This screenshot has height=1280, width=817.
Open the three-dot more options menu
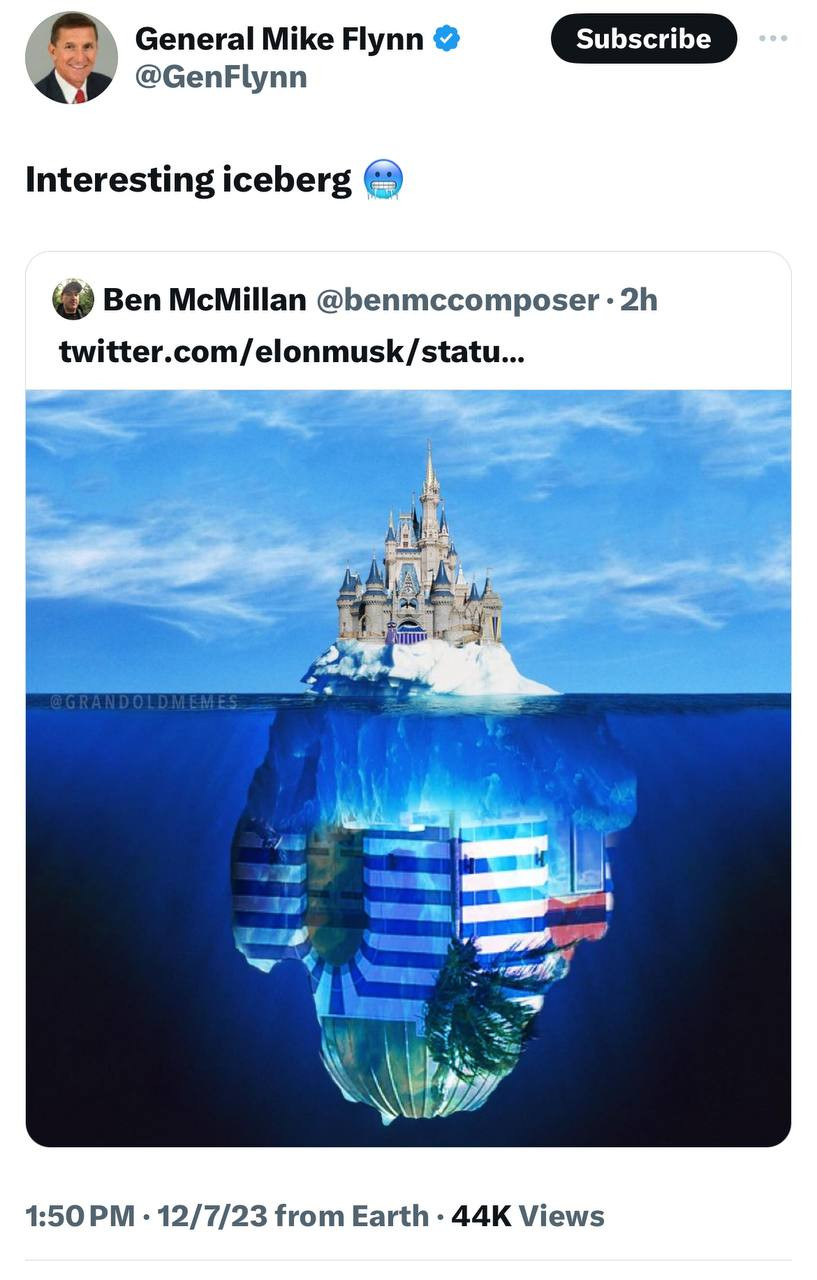click(772, 38)
